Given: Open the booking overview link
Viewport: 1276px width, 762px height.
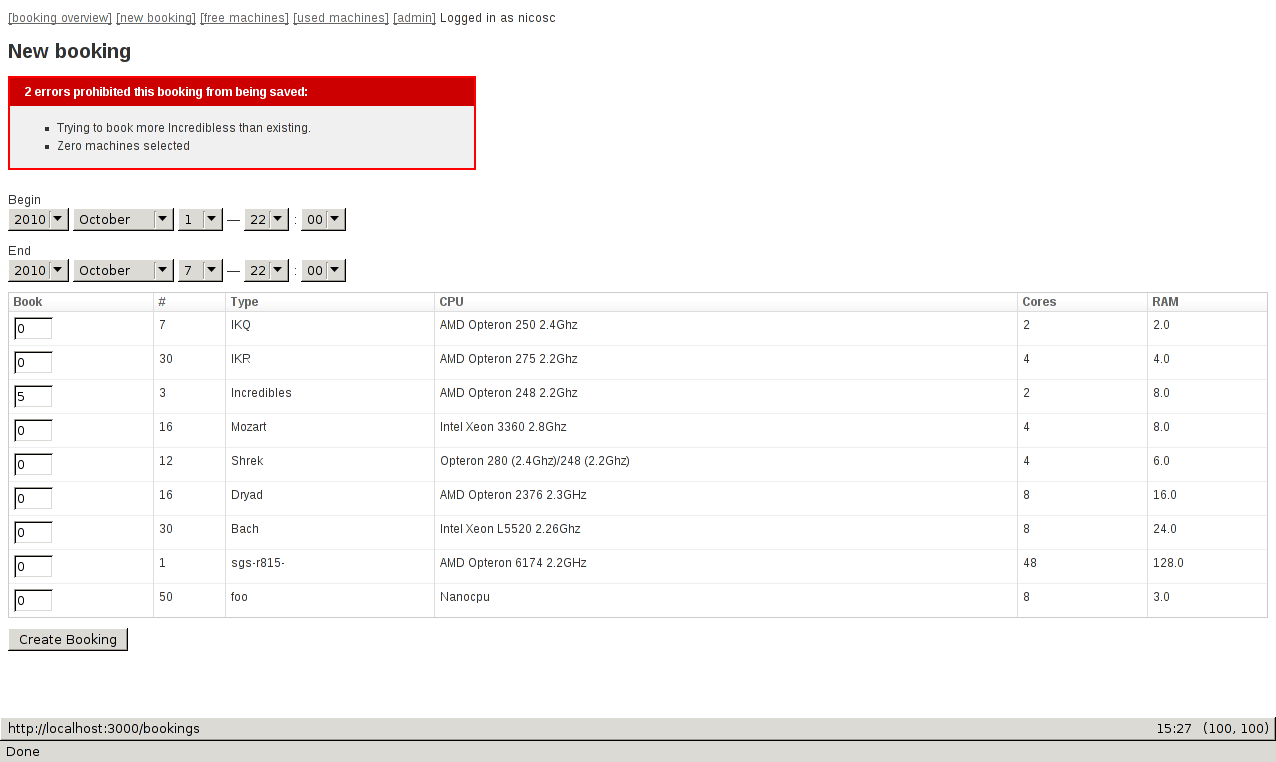Looking at the screenshot, I should click(60, 18).
